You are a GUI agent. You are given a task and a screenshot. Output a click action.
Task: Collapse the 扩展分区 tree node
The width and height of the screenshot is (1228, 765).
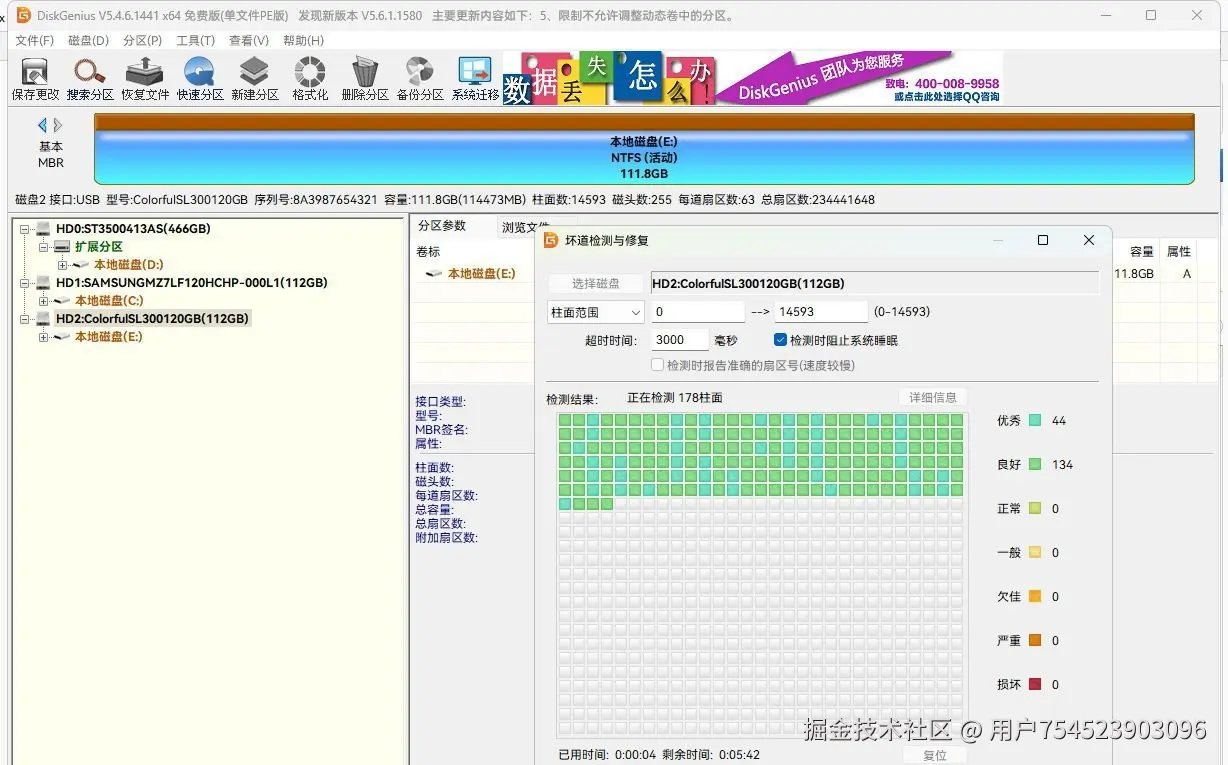click(43, 247)
